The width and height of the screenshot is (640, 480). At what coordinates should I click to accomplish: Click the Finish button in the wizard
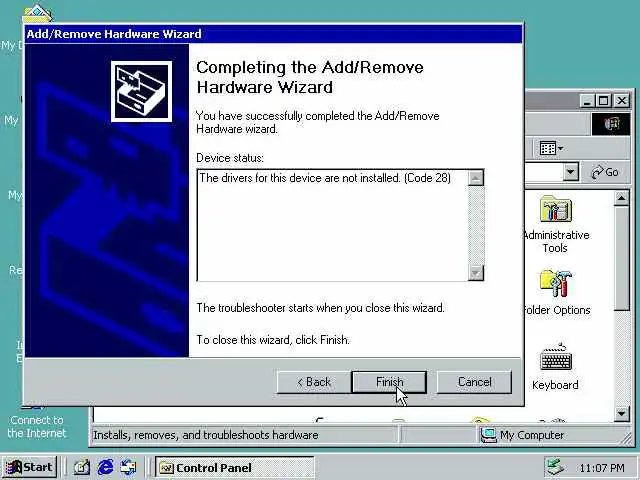coord(389,382)
